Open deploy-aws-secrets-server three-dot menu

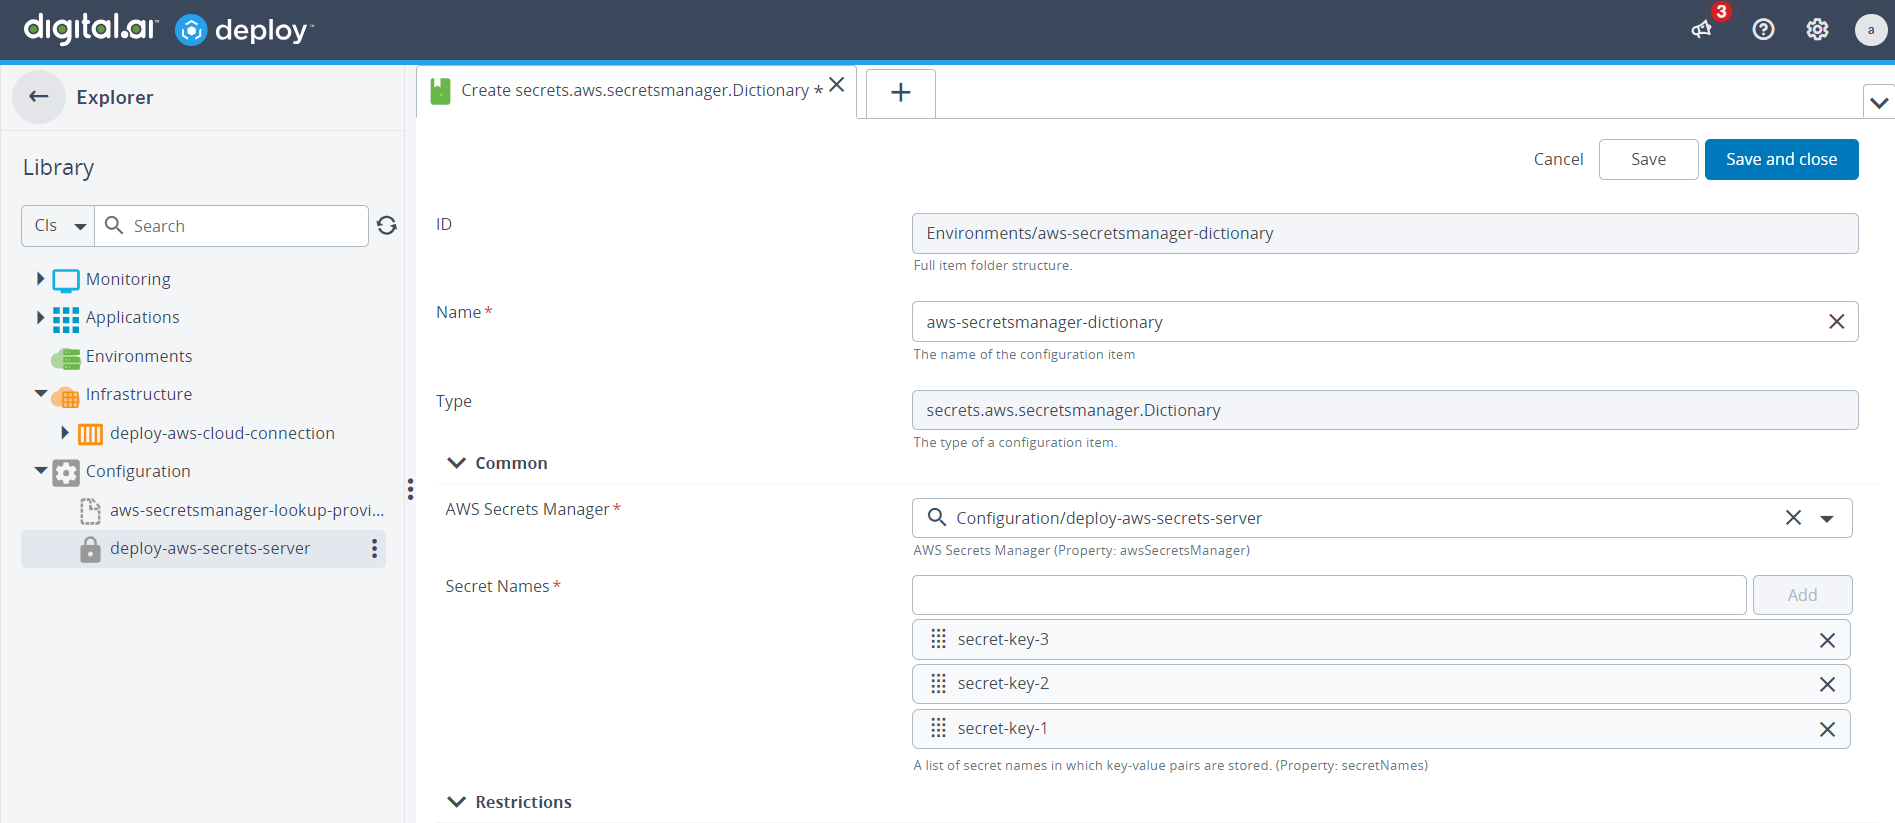click(x=374, y=548)
